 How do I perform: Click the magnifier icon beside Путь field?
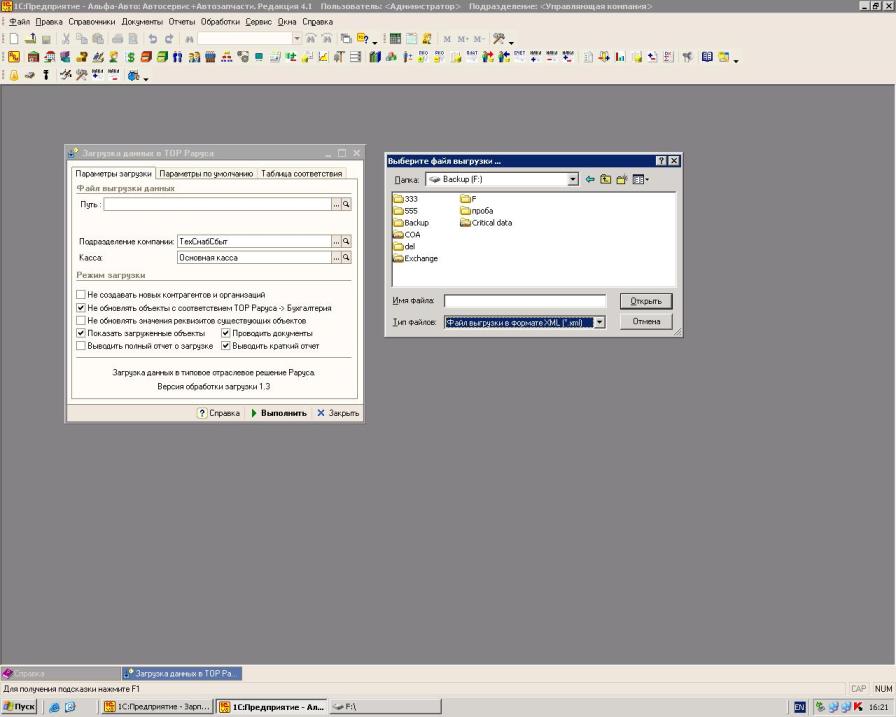(x=346, y=204)
